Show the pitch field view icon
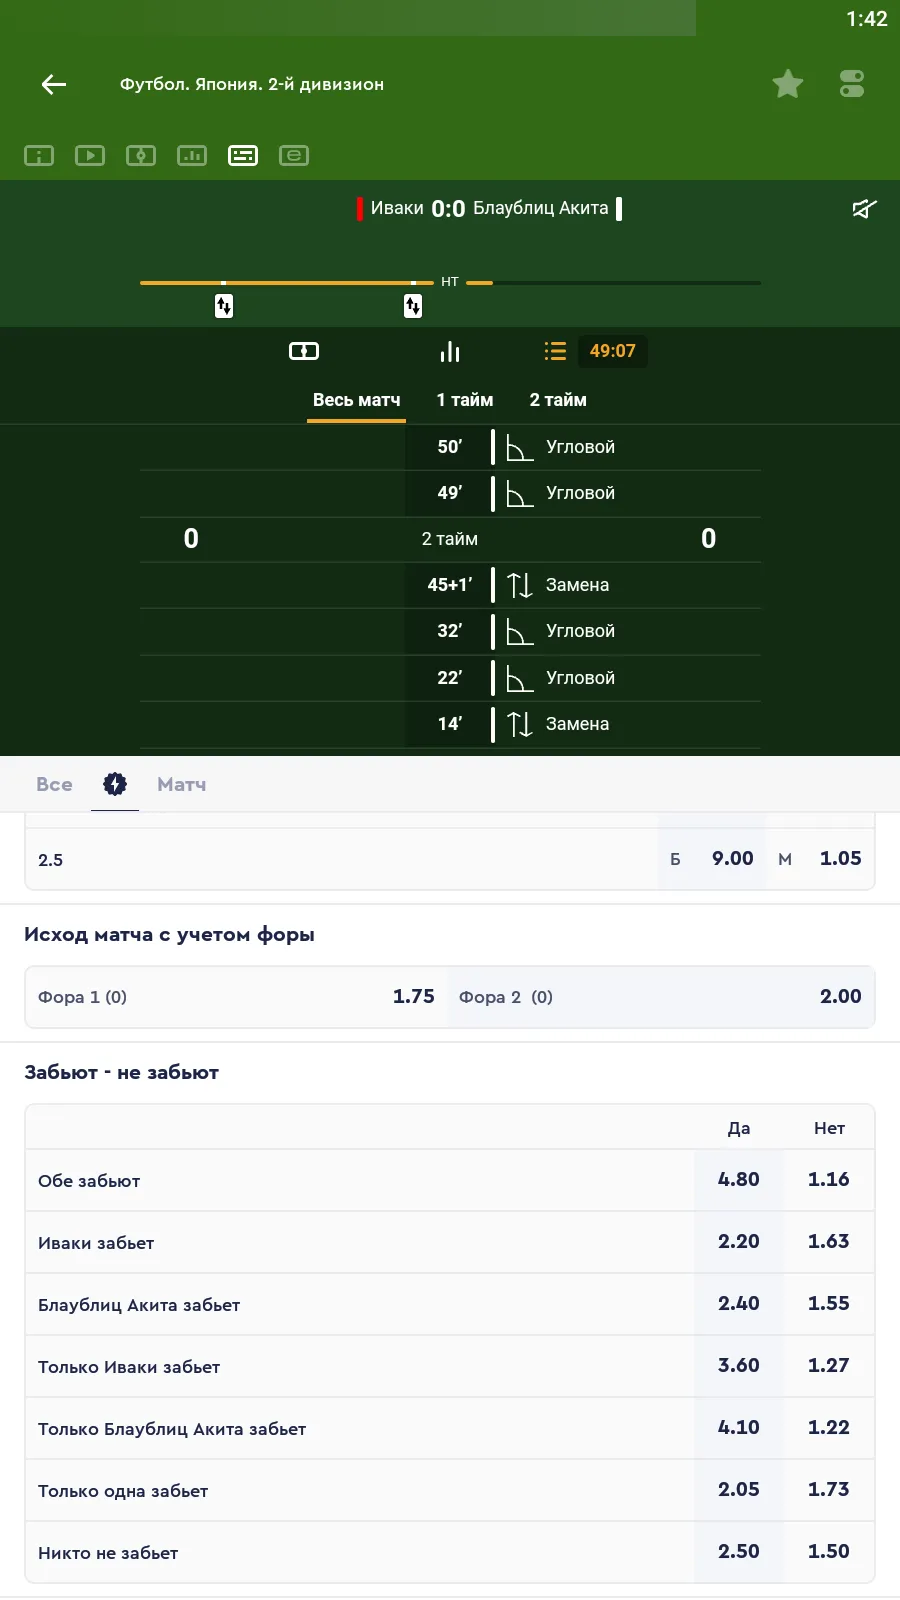This screenshot has height=1600, width=900. point(141,156)
